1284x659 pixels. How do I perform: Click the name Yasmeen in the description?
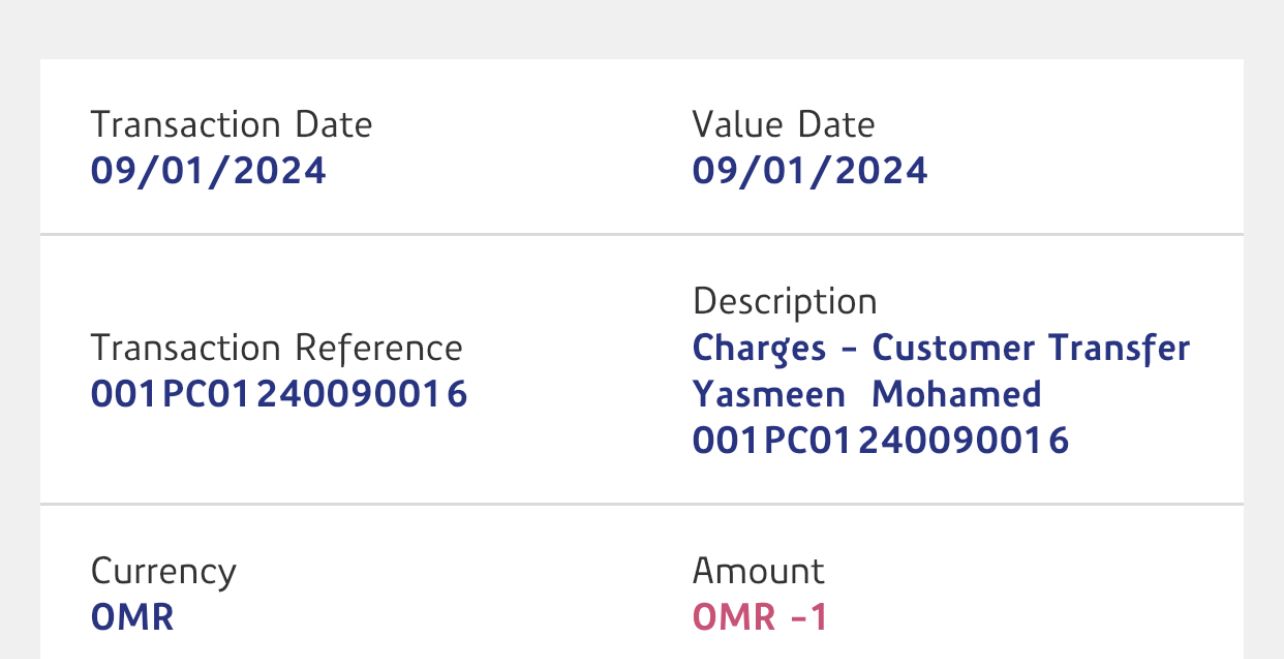point(768,394)
